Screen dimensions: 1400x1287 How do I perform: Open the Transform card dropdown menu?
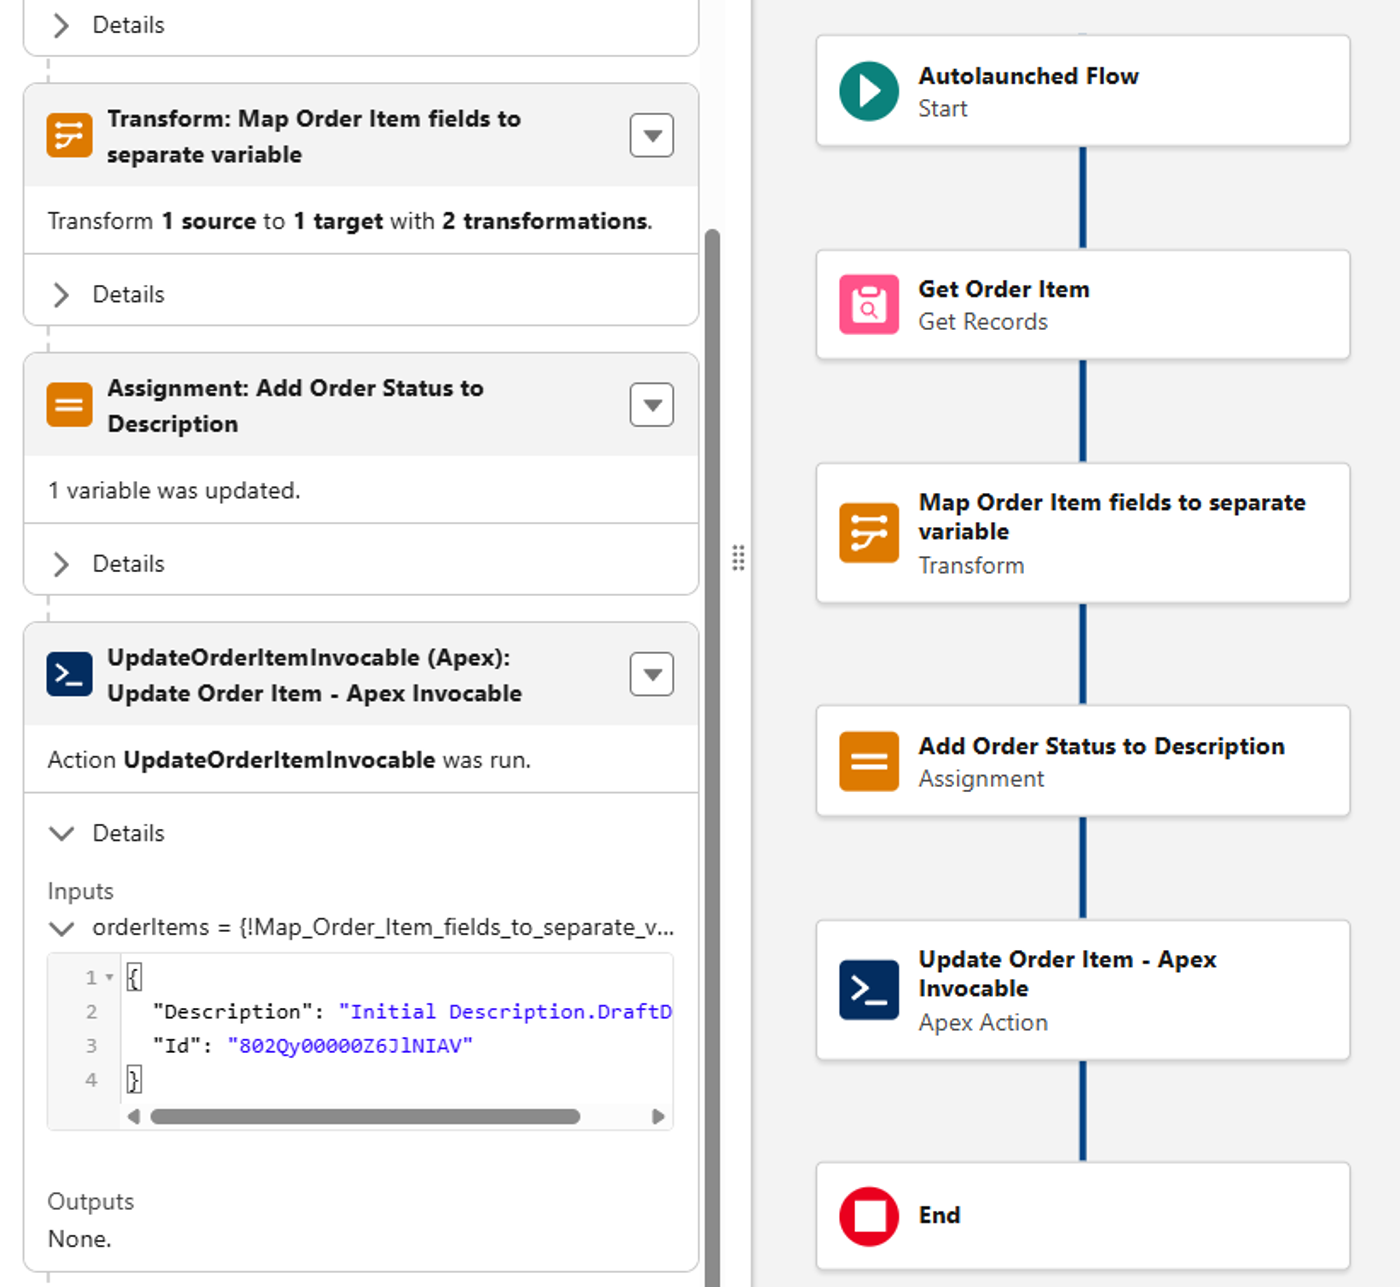[652, 136]
